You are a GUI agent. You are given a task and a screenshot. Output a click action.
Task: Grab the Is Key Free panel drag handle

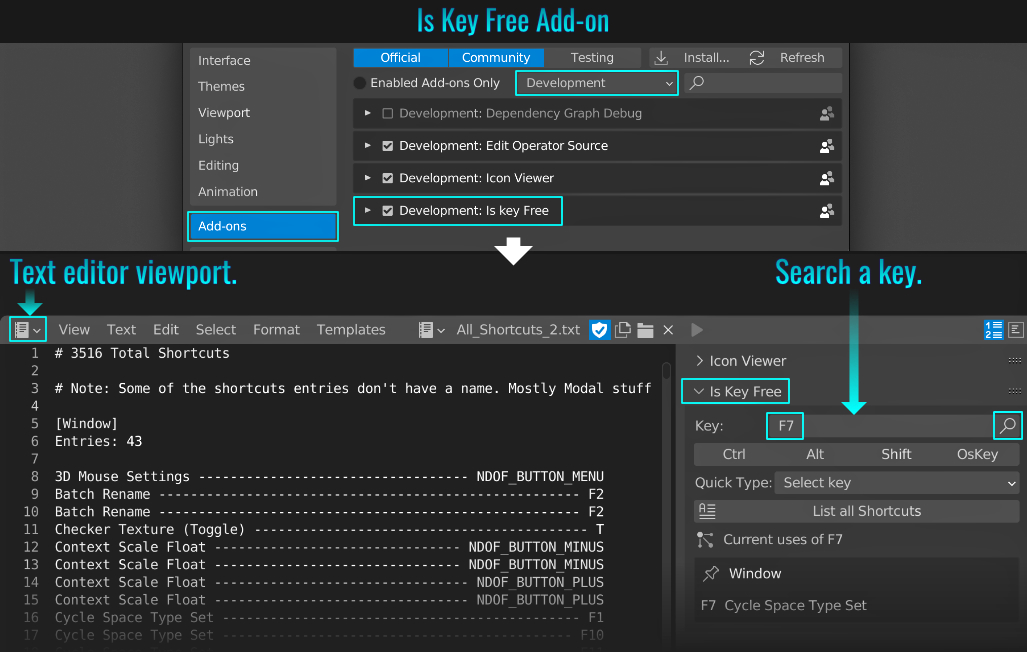pyautogui.click(x=1015, y=391)
